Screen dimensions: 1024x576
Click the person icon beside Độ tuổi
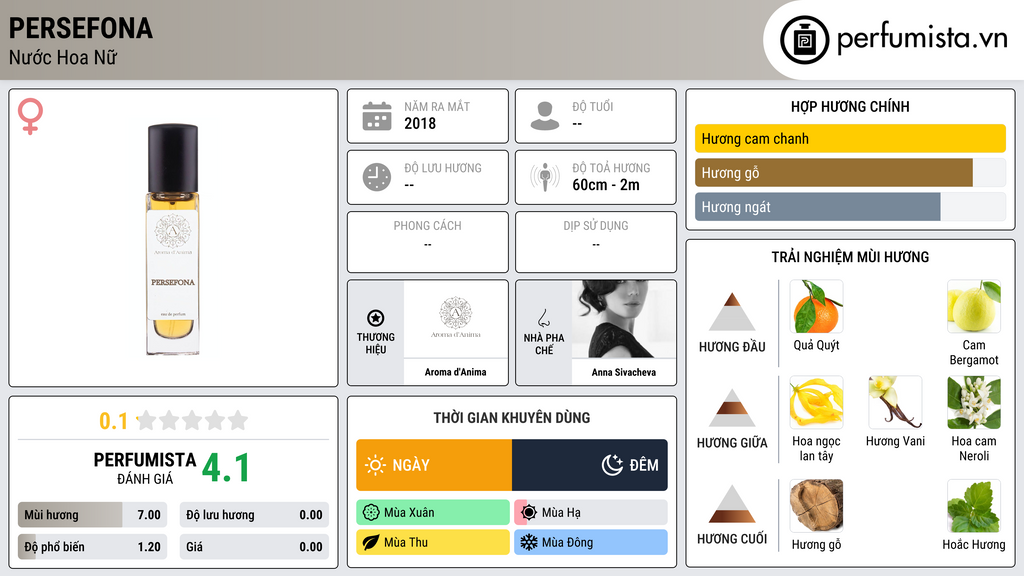tap(545, 116)
